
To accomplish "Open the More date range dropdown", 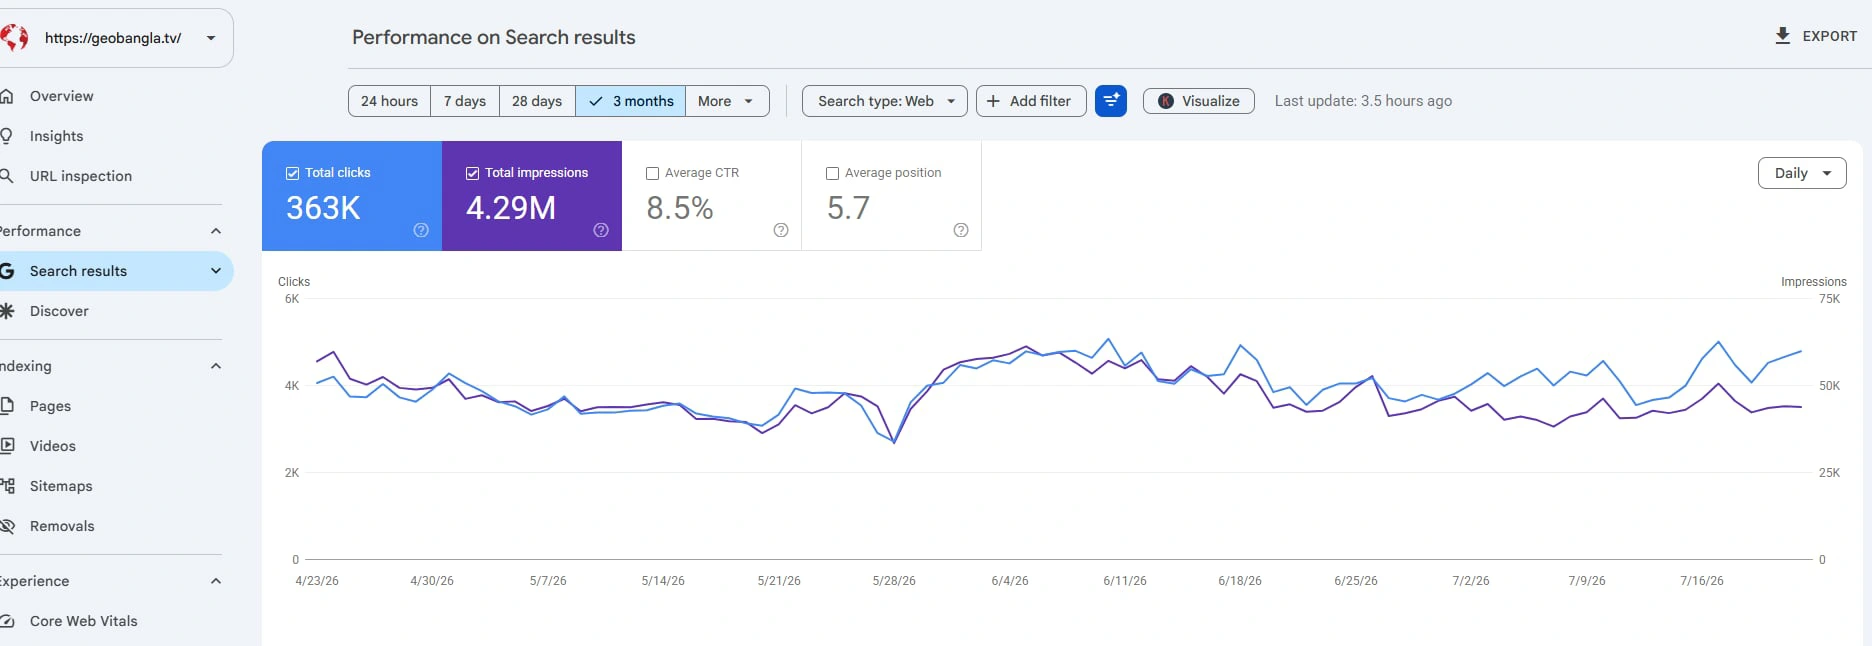I will pos(727,101).
